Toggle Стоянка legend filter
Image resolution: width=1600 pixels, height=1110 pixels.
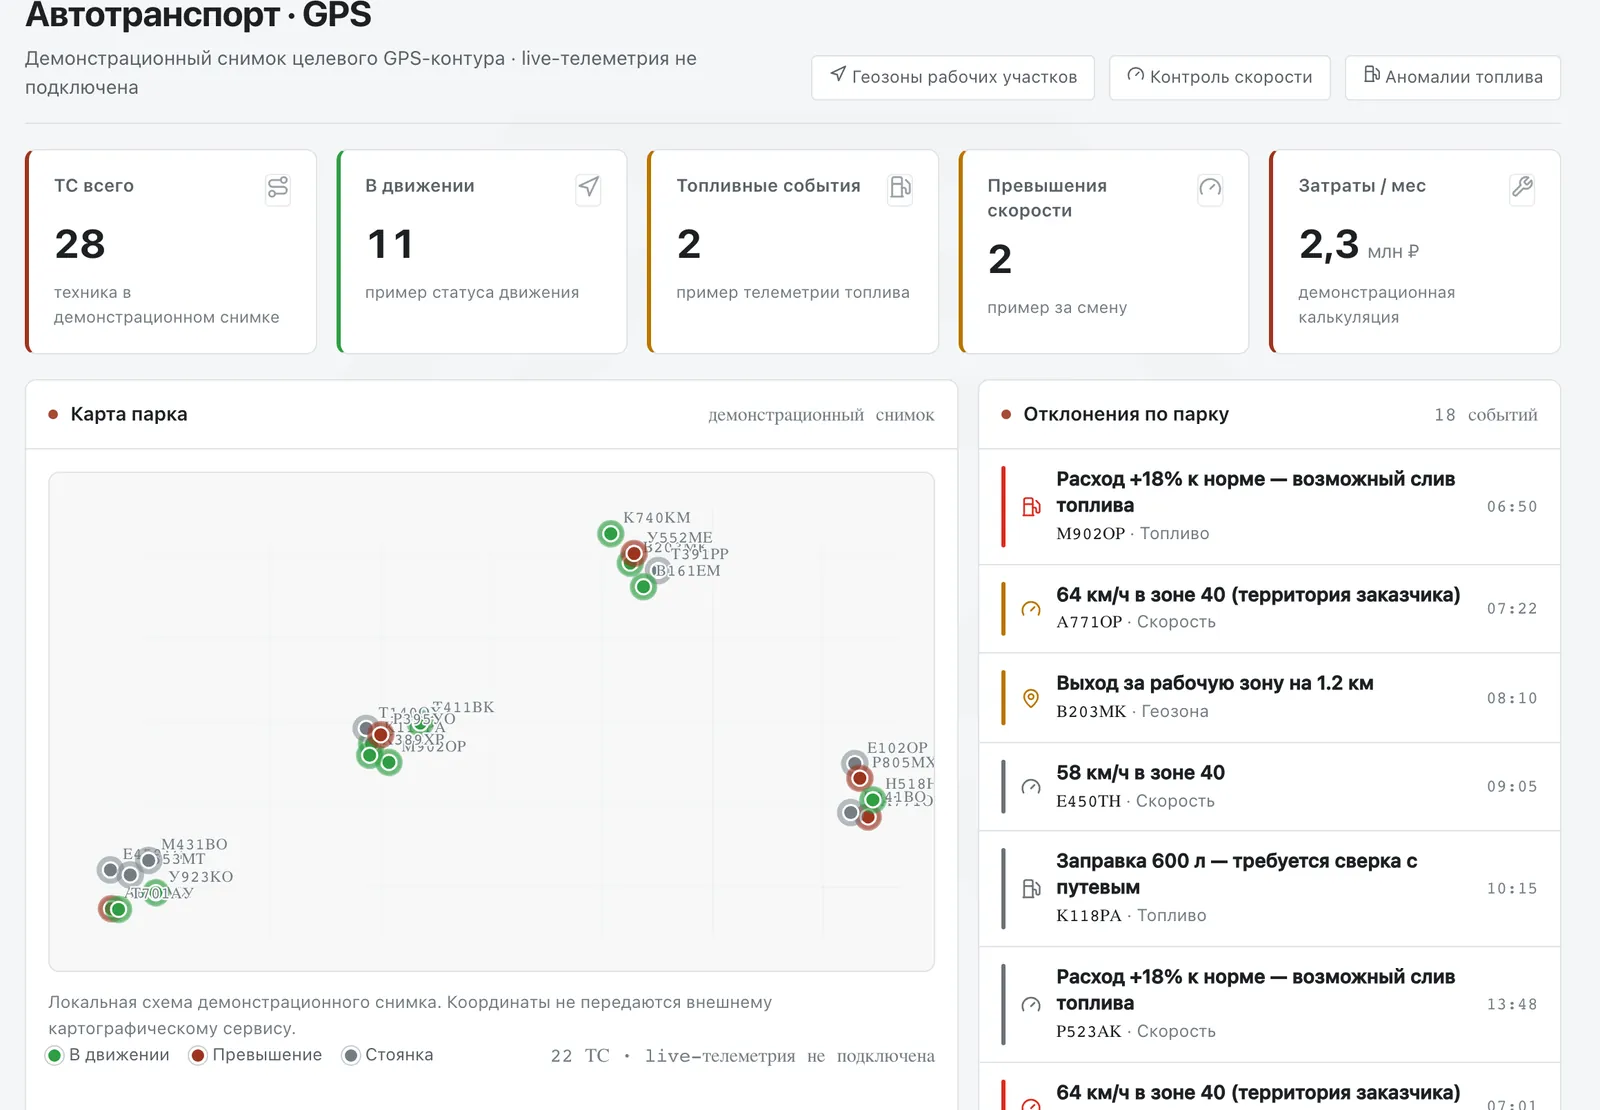[x=388, y=1055]
